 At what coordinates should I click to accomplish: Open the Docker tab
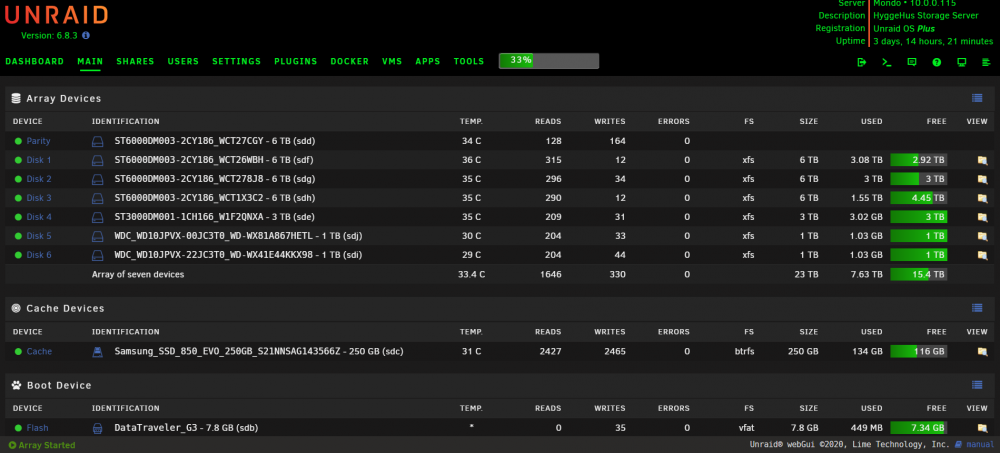point(349,62)
